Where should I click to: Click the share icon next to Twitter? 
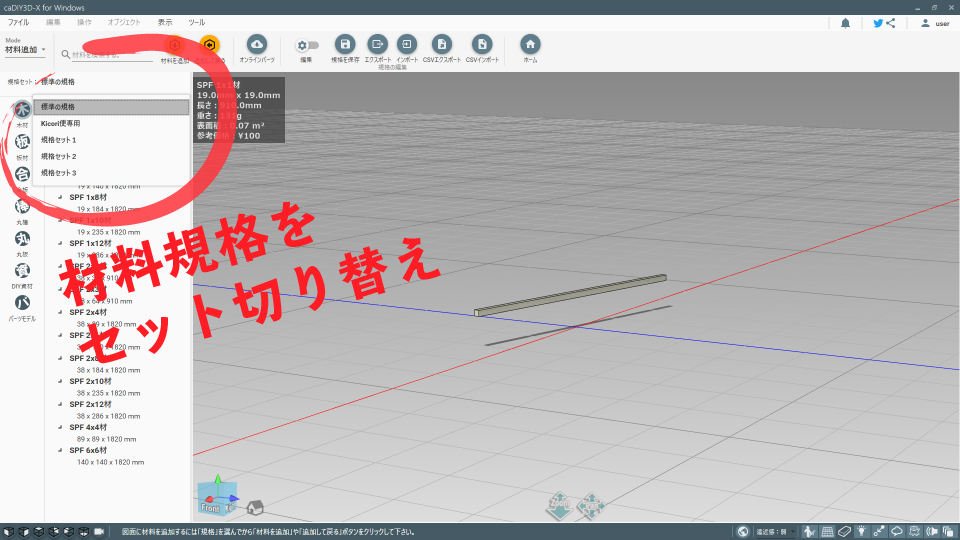pyautogui.click(x=891, y=23)
